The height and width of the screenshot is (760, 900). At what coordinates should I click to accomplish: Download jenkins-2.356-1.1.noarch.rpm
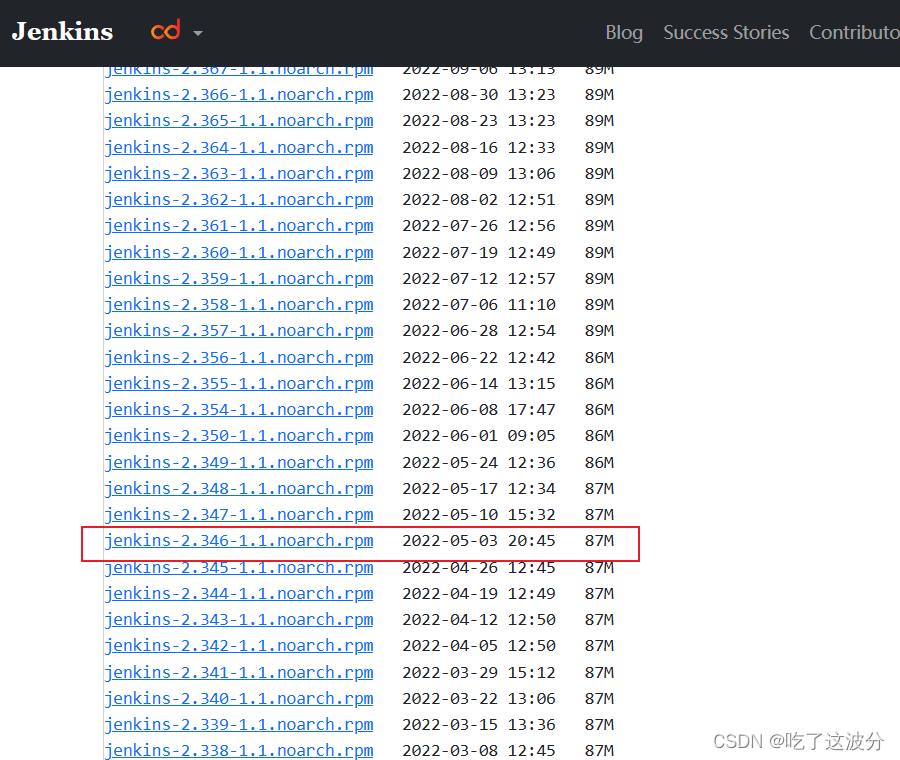coord(239,358)
